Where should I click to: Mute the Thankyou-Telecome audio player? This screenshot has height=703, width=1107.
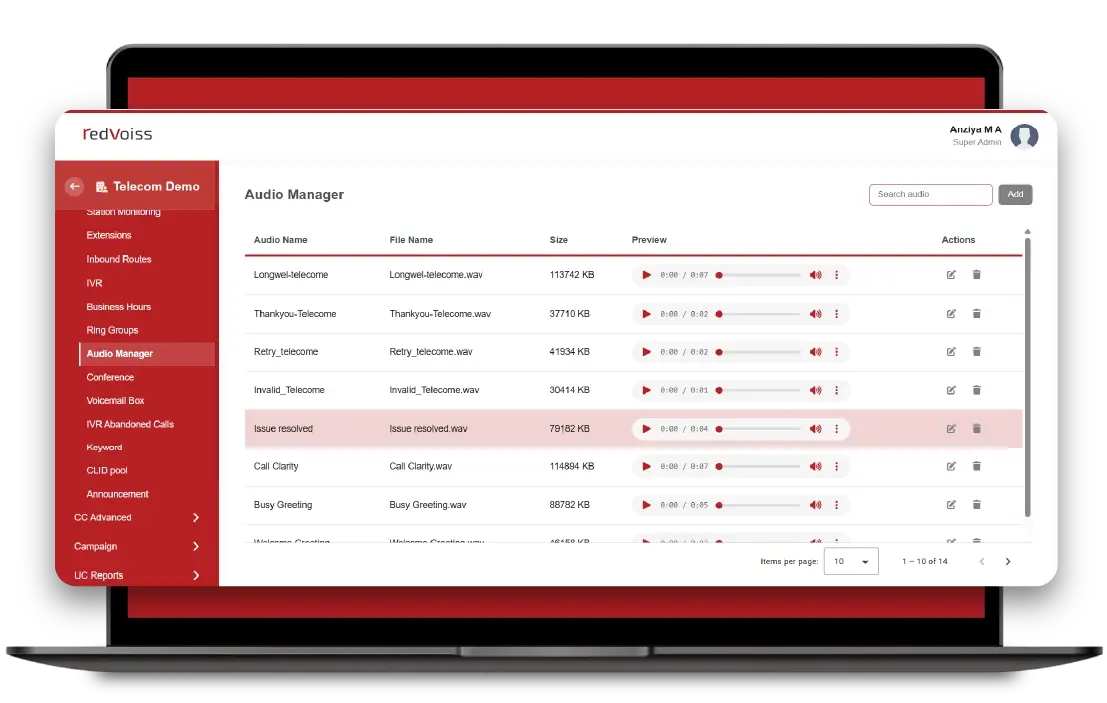pyautogui.click(x=815, y=313)
